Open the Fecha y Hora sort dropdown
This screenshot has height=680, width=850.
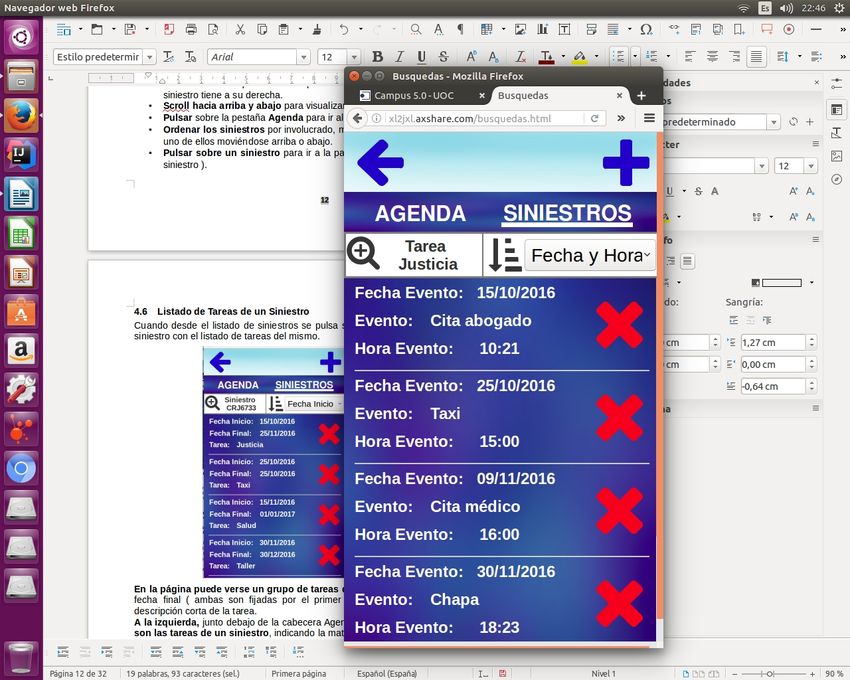tap(590, 256)
